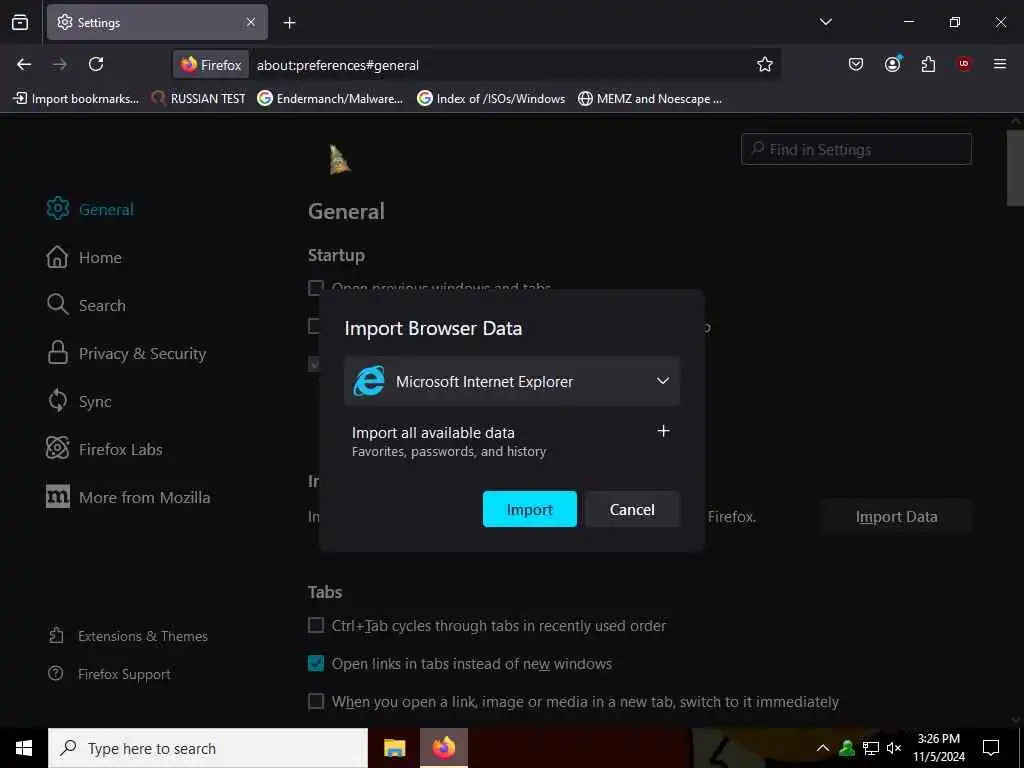Open Firefox Support link

[109, 674]
